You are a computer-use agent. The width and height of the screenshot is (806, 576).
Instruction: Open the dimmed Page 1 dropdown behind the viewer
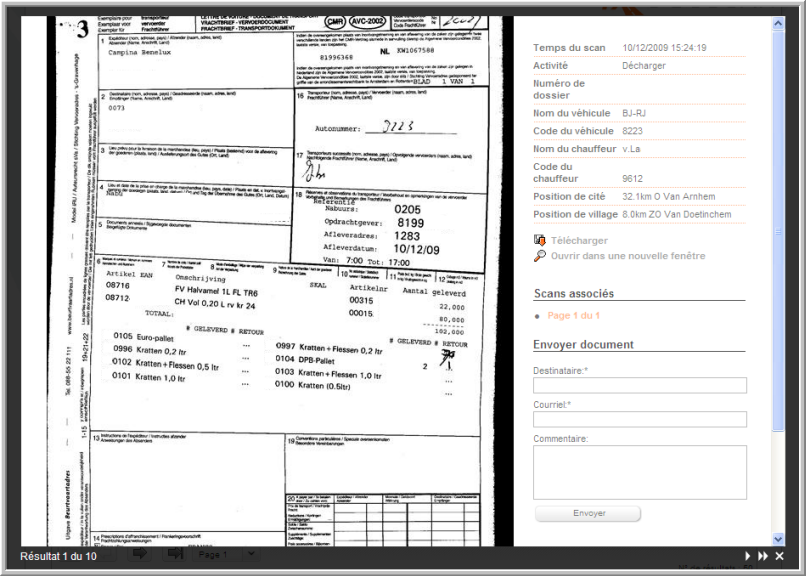[x=227, y=554]
